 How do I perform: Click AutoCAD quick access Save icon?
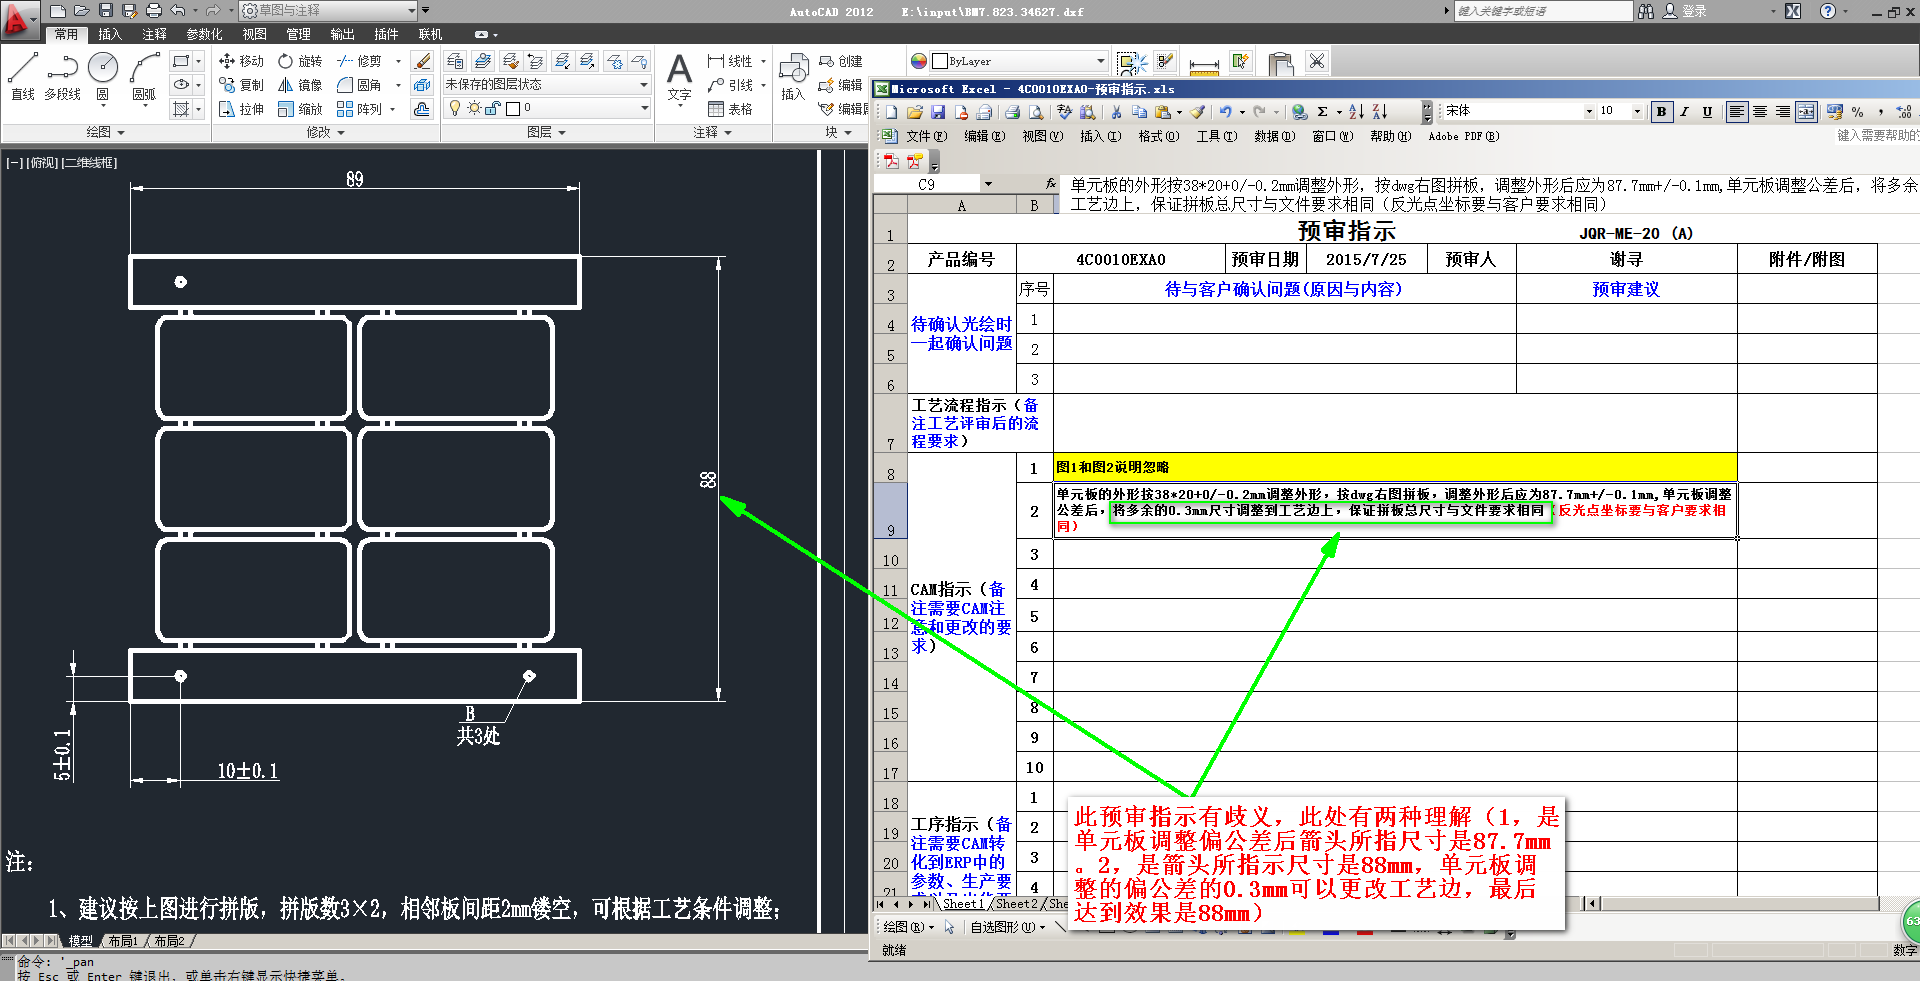105,10
